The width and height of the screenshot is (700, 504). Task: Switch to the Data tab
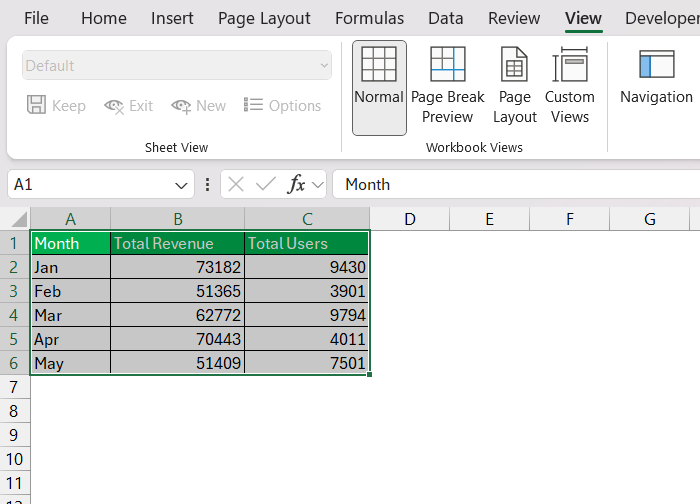[446, 18]
